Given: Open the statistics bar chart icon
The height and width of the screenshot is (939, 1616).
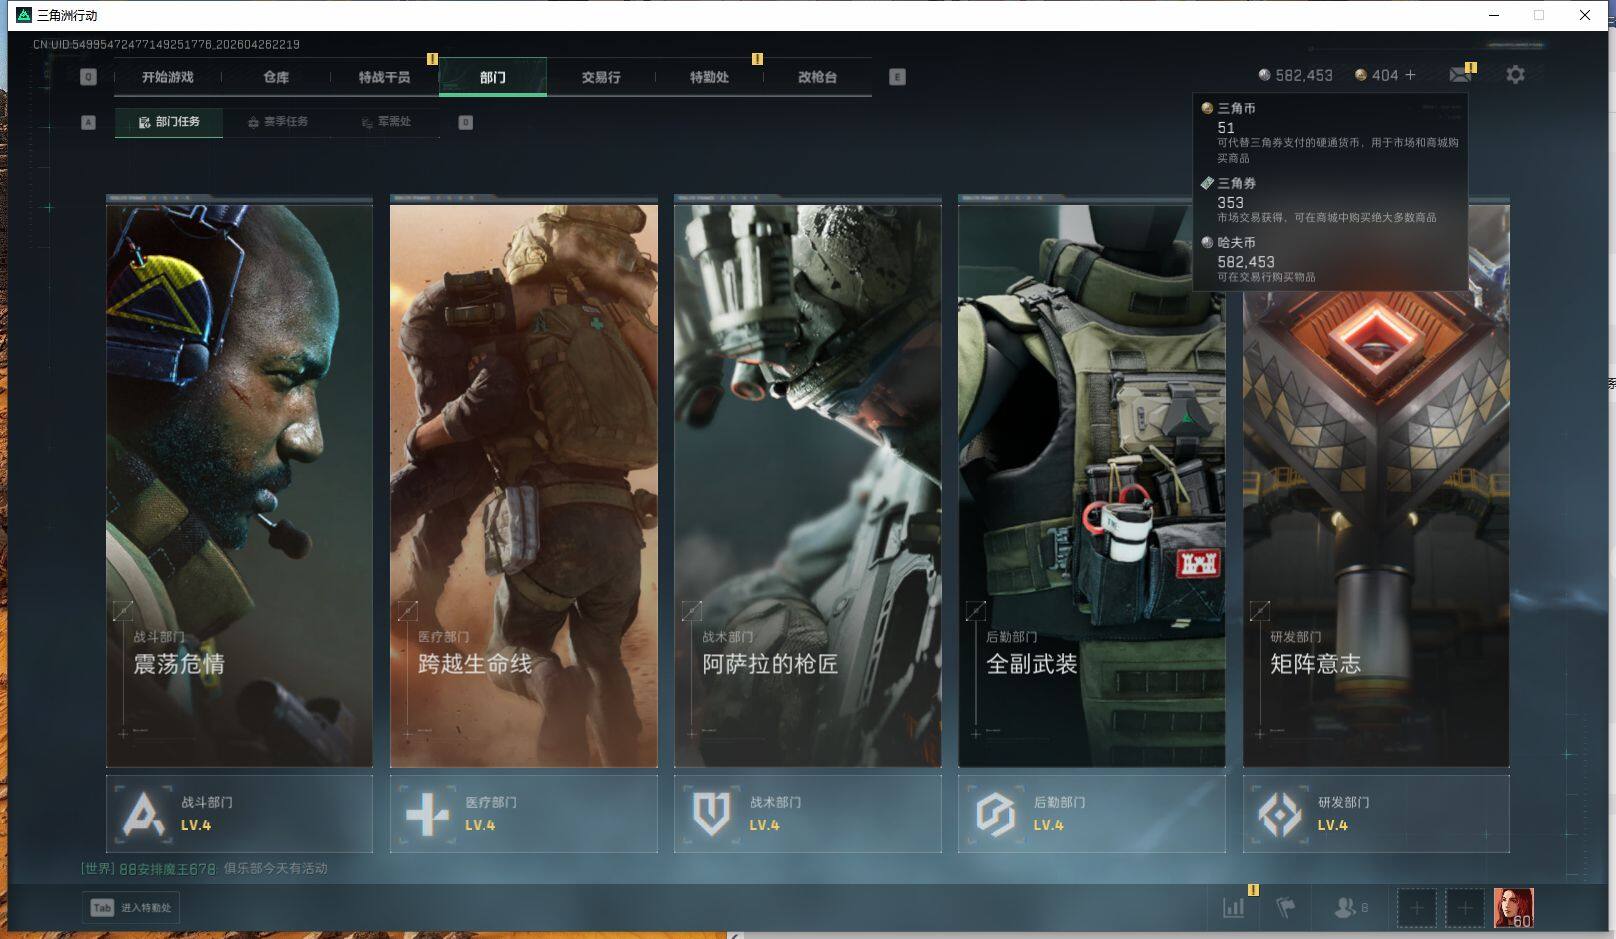Looking at the screenshot, I should pos(1234,908).
